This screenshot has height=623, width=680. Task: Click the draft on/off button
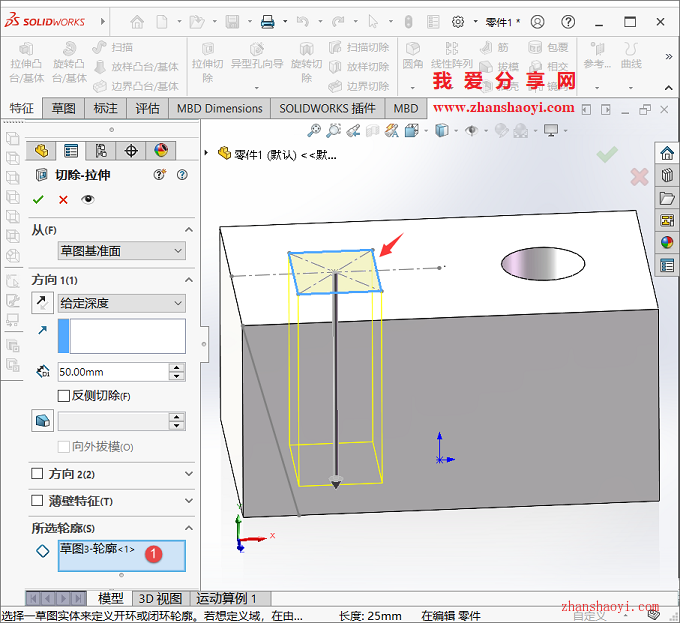[x=42, y=421]
